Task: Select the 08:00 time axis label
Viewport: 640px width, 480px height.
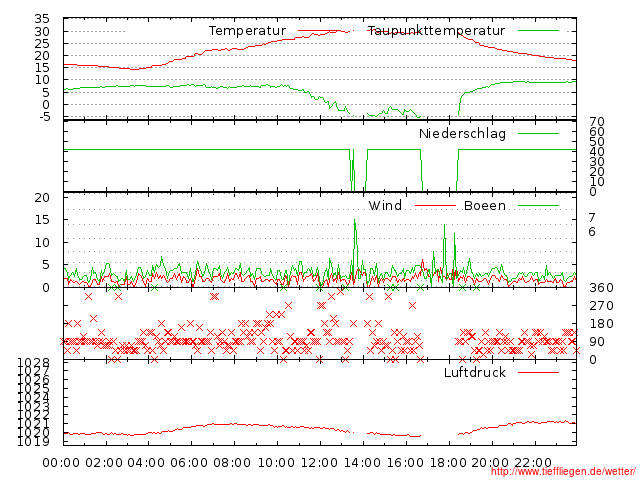Action: [232, 463]
